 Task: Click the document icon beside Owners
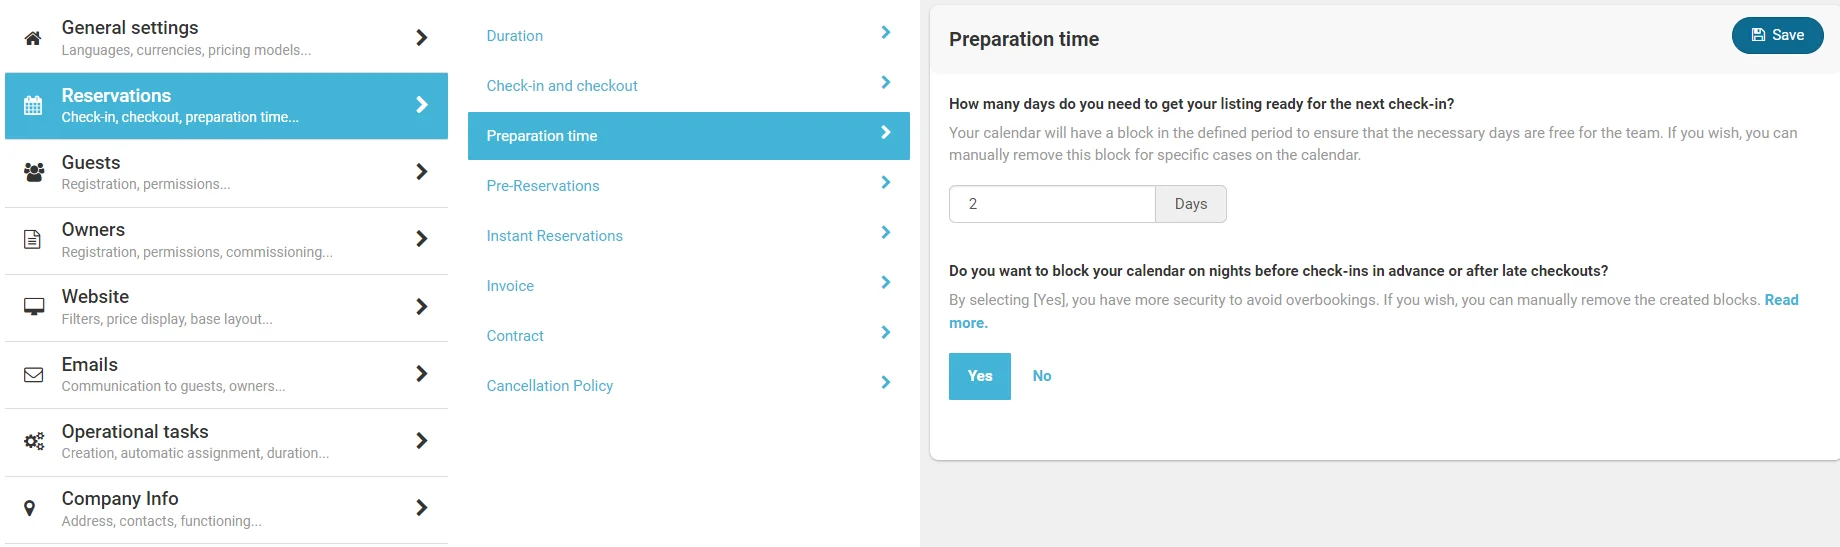tap(33, 239)
